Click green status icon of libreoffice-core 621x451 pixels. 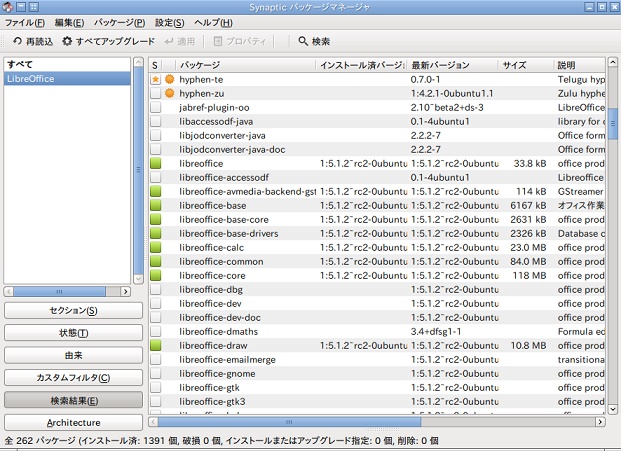click(156, 275)
